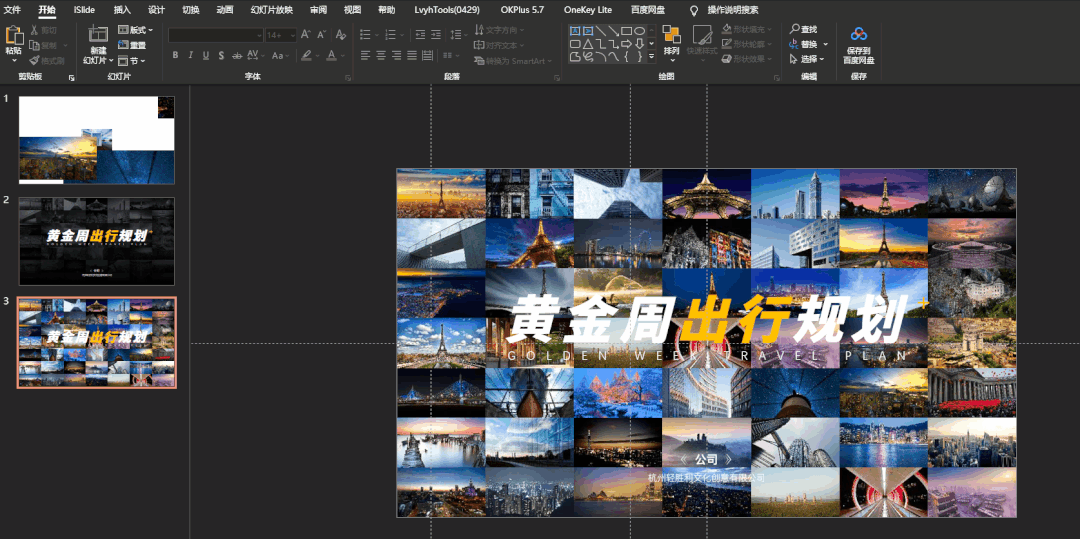Click the Reset (重置) slide button
Screen dimensions: 1080x539
point(132,45)
